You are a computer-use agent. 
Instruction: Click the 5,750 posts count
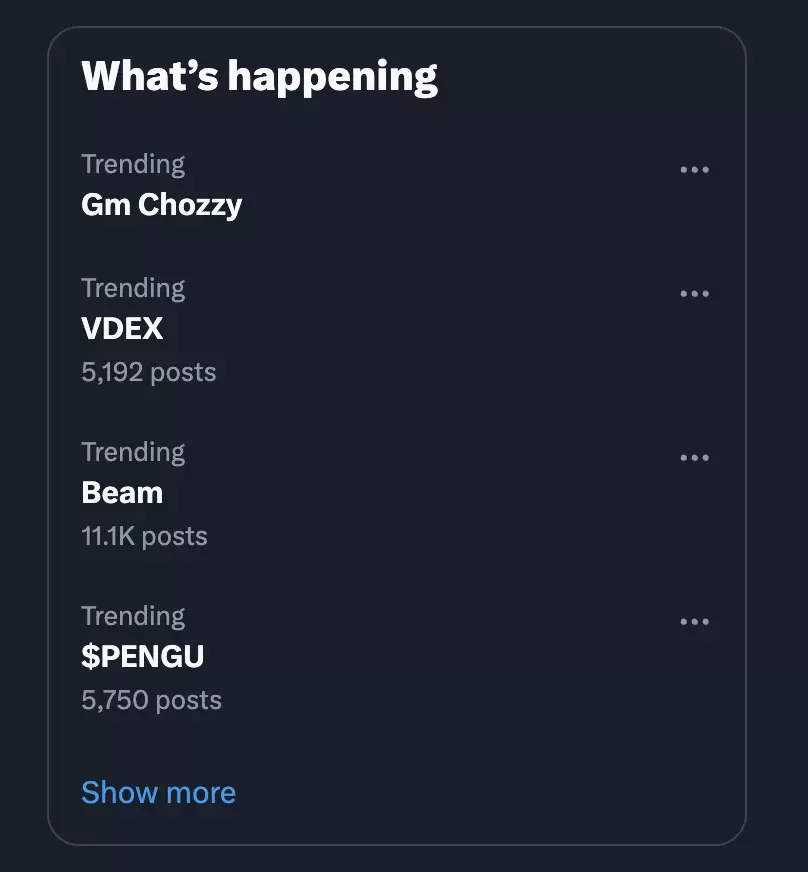click(151, 701)
